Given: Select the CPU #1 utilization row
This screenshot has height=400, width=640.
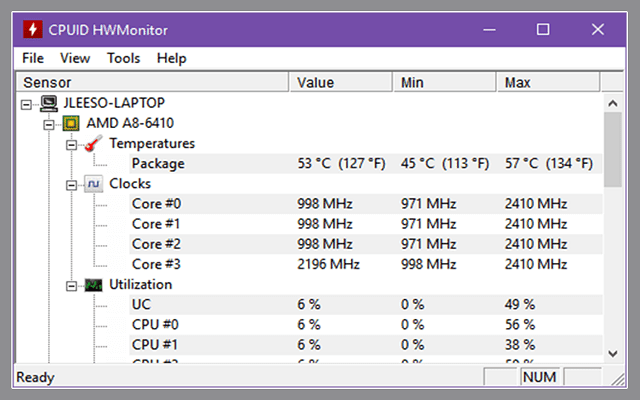Looking at the screenshot, I should pos(365,345).
